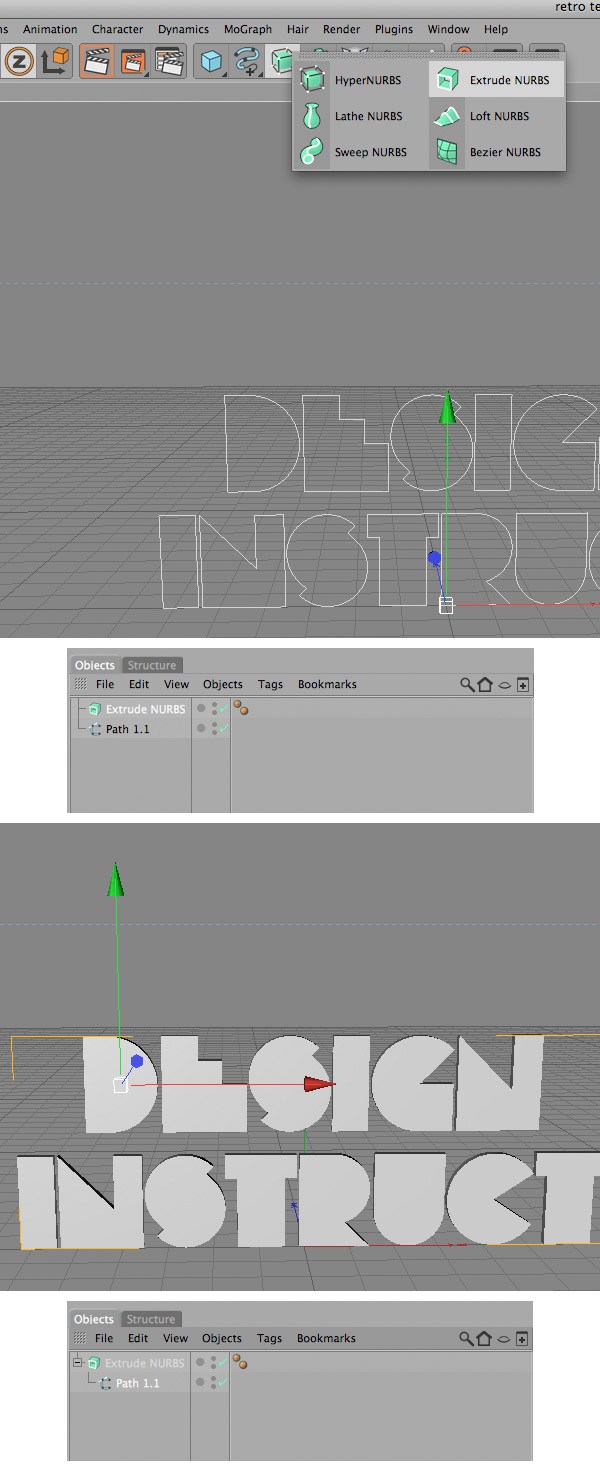This screenshot has height=1476, width=600.
Task: Toggle green checkmark of un-nested Path 1.1
Action: [223, 729]
